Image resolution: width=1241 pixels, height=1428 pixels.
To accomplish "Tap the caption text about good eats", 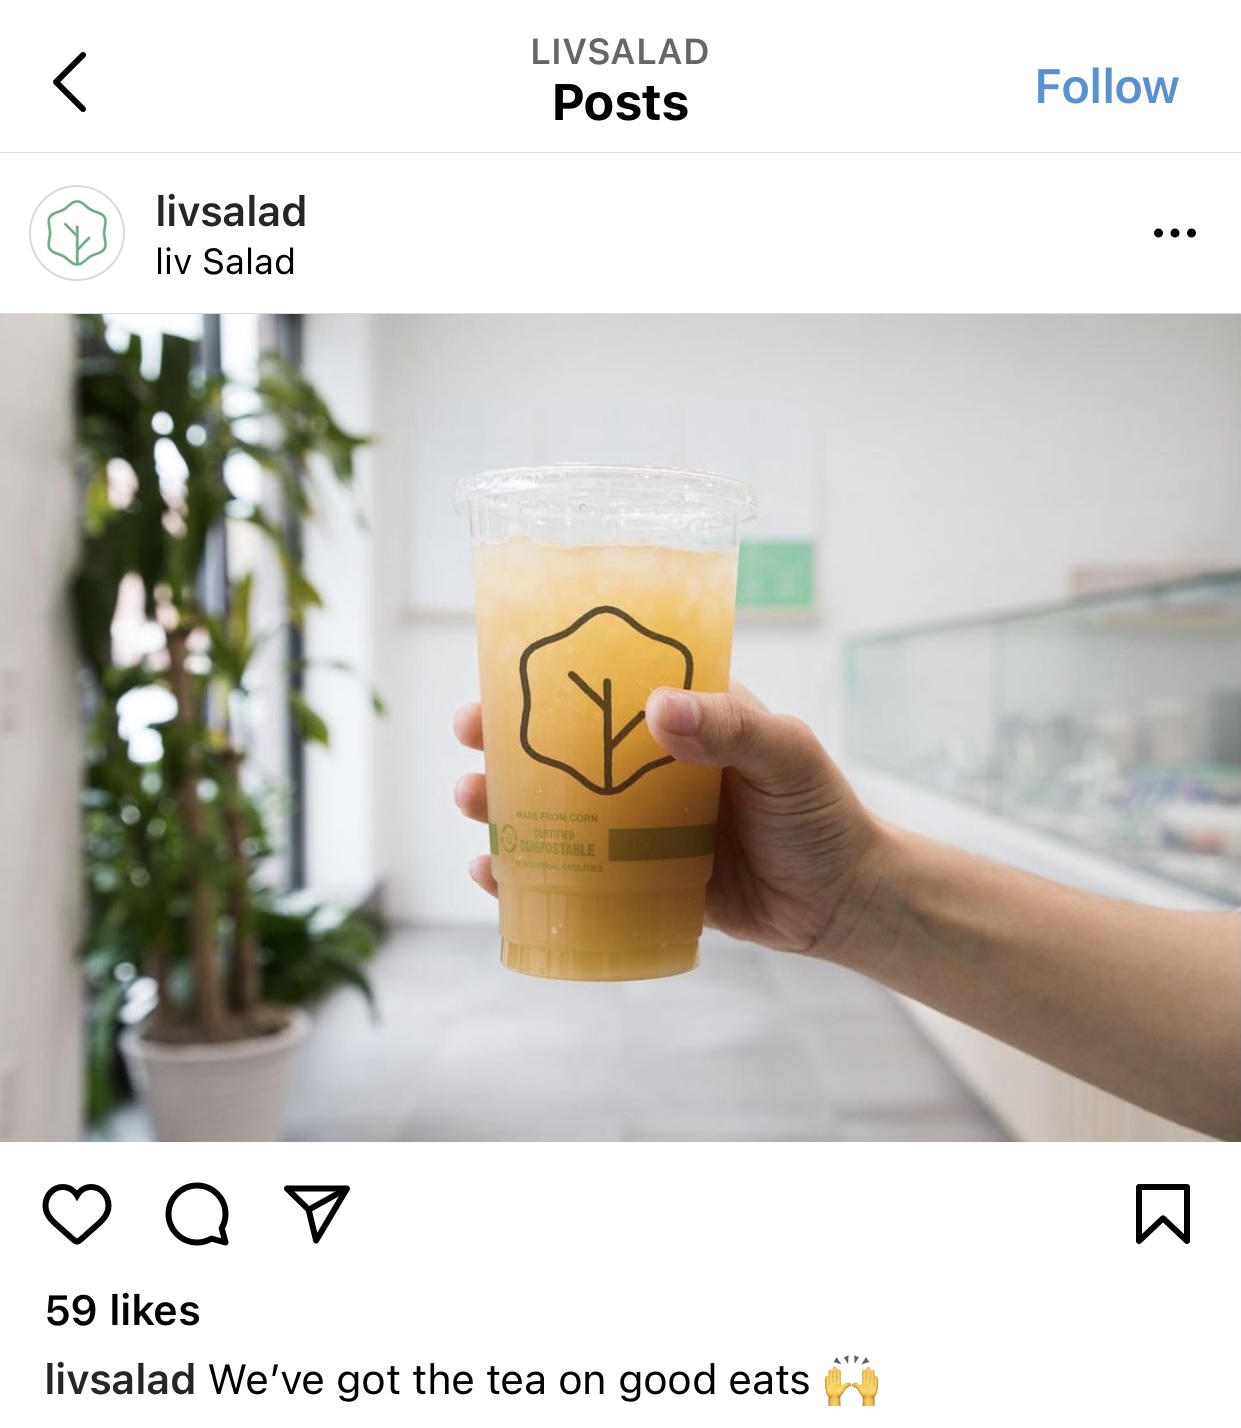I will pos(509,1380).
